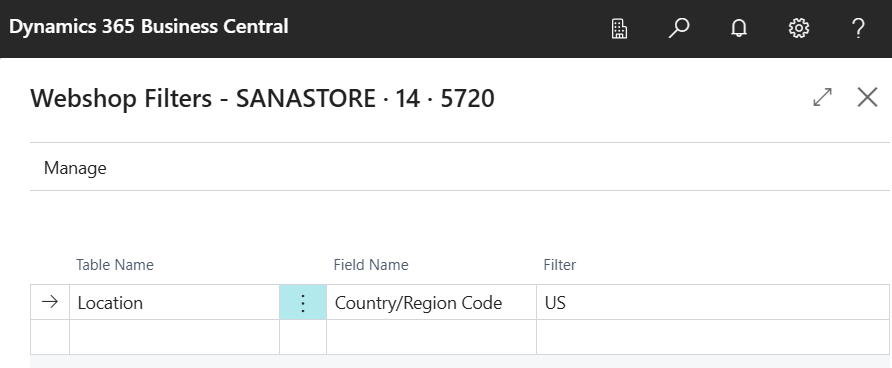Click Dynamics 365 Business Central title
Viewport: 892px width, 368px height.
(x=149, y=27)
